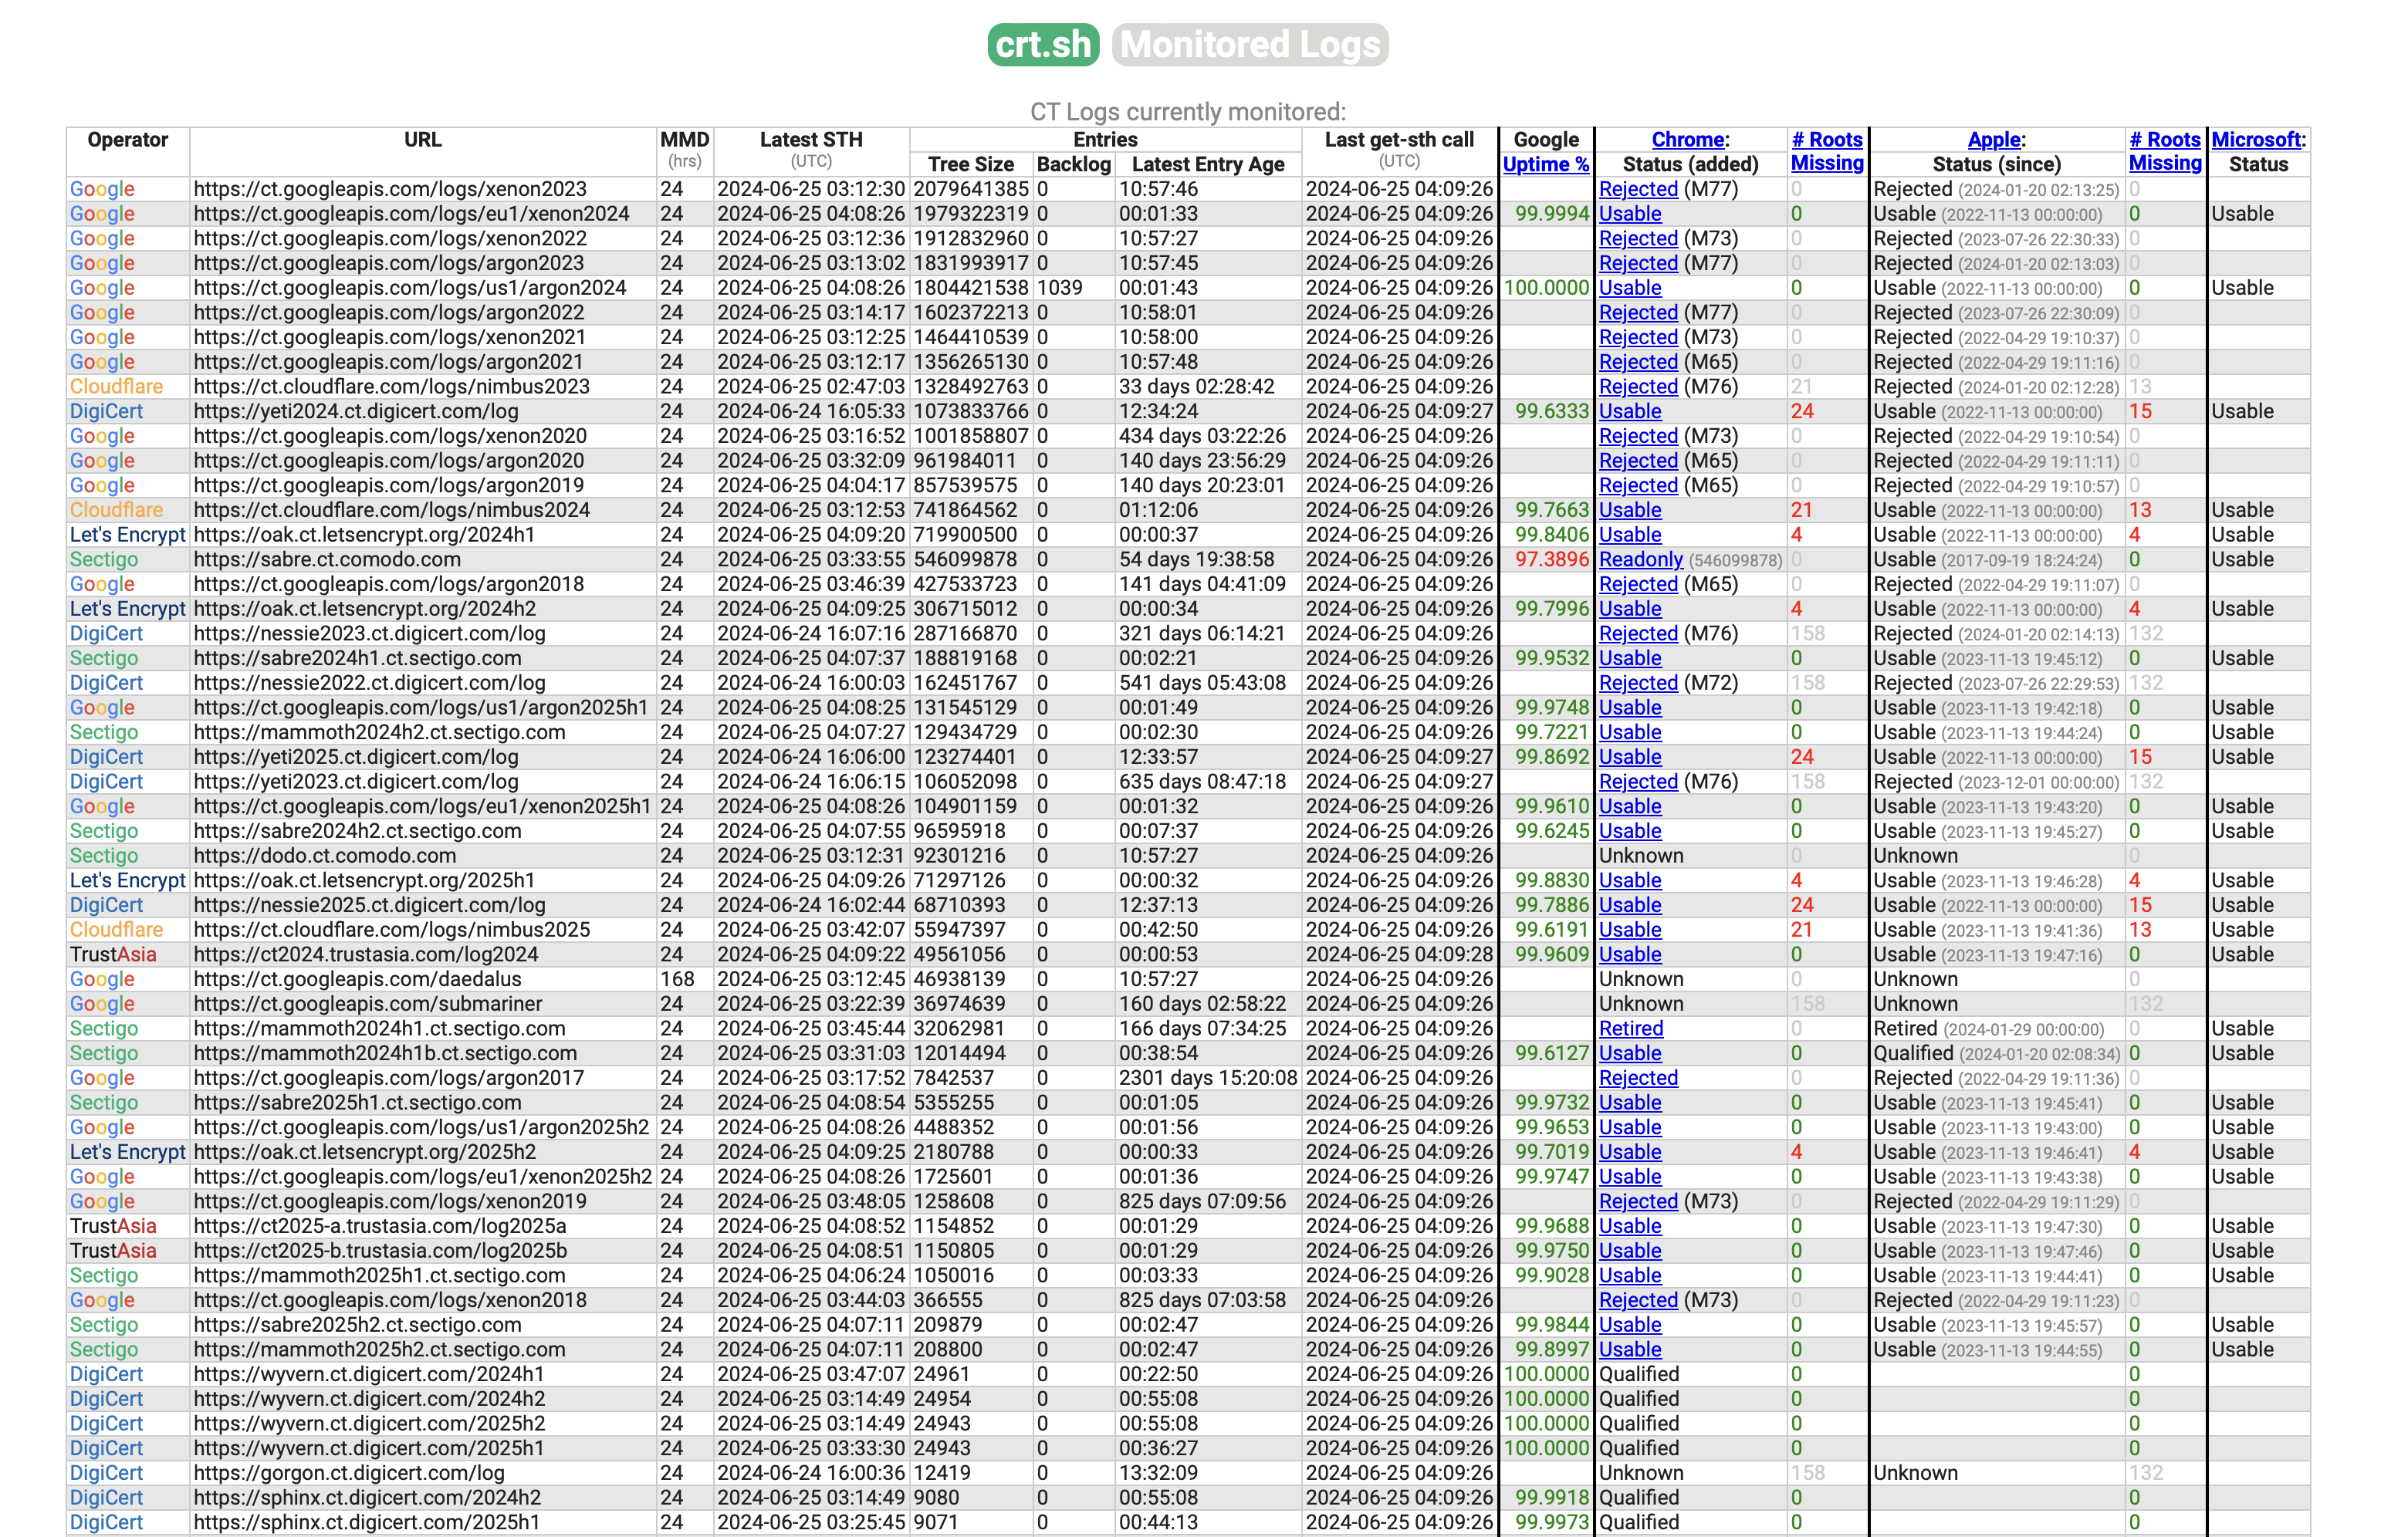Viewport: 2408px width, 1537px height.
Task: Click Retired link in mammoth2024h1 row
Action: pyautogui.click(x=1631, y=1029)
